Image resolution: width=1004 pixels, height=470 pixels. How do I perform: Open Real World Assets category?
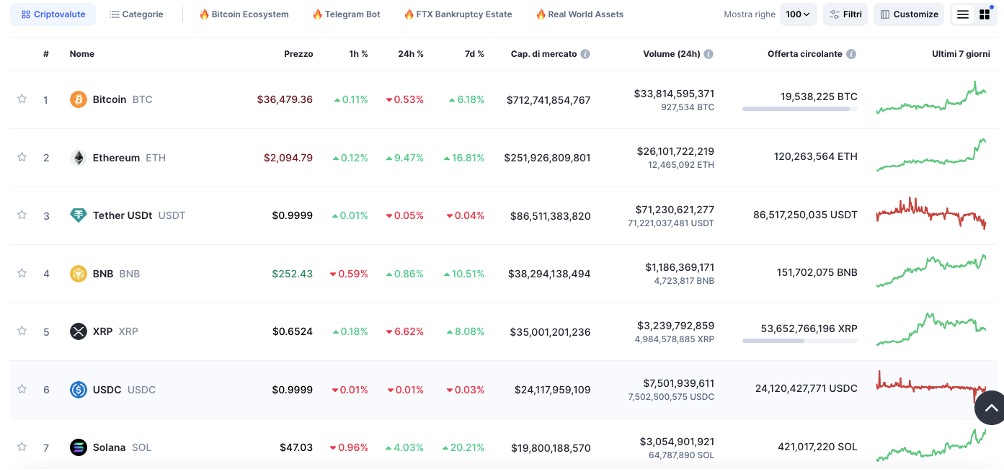click(x=579, y=14)
